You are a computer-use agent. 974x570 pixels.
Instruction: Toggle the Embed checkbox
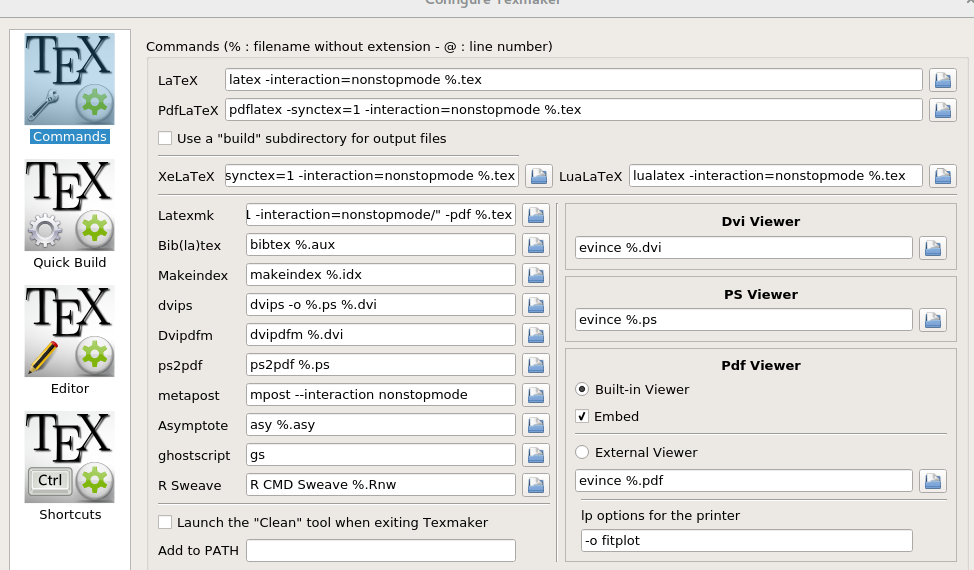point(582,417)
